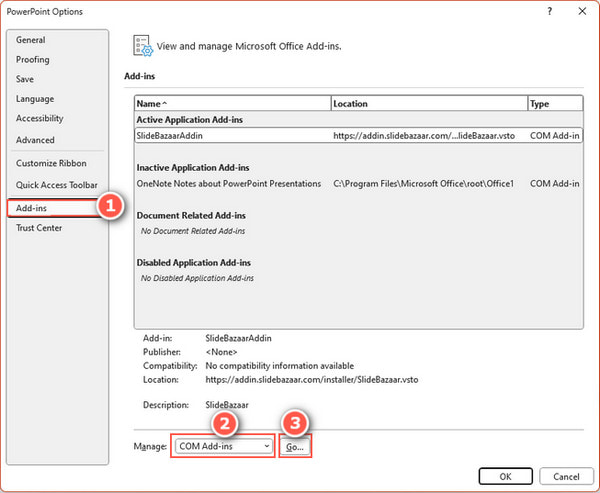Select Quick Access Toolbar category
Viewport: 600px width, 493px height.
pos(57,185)
